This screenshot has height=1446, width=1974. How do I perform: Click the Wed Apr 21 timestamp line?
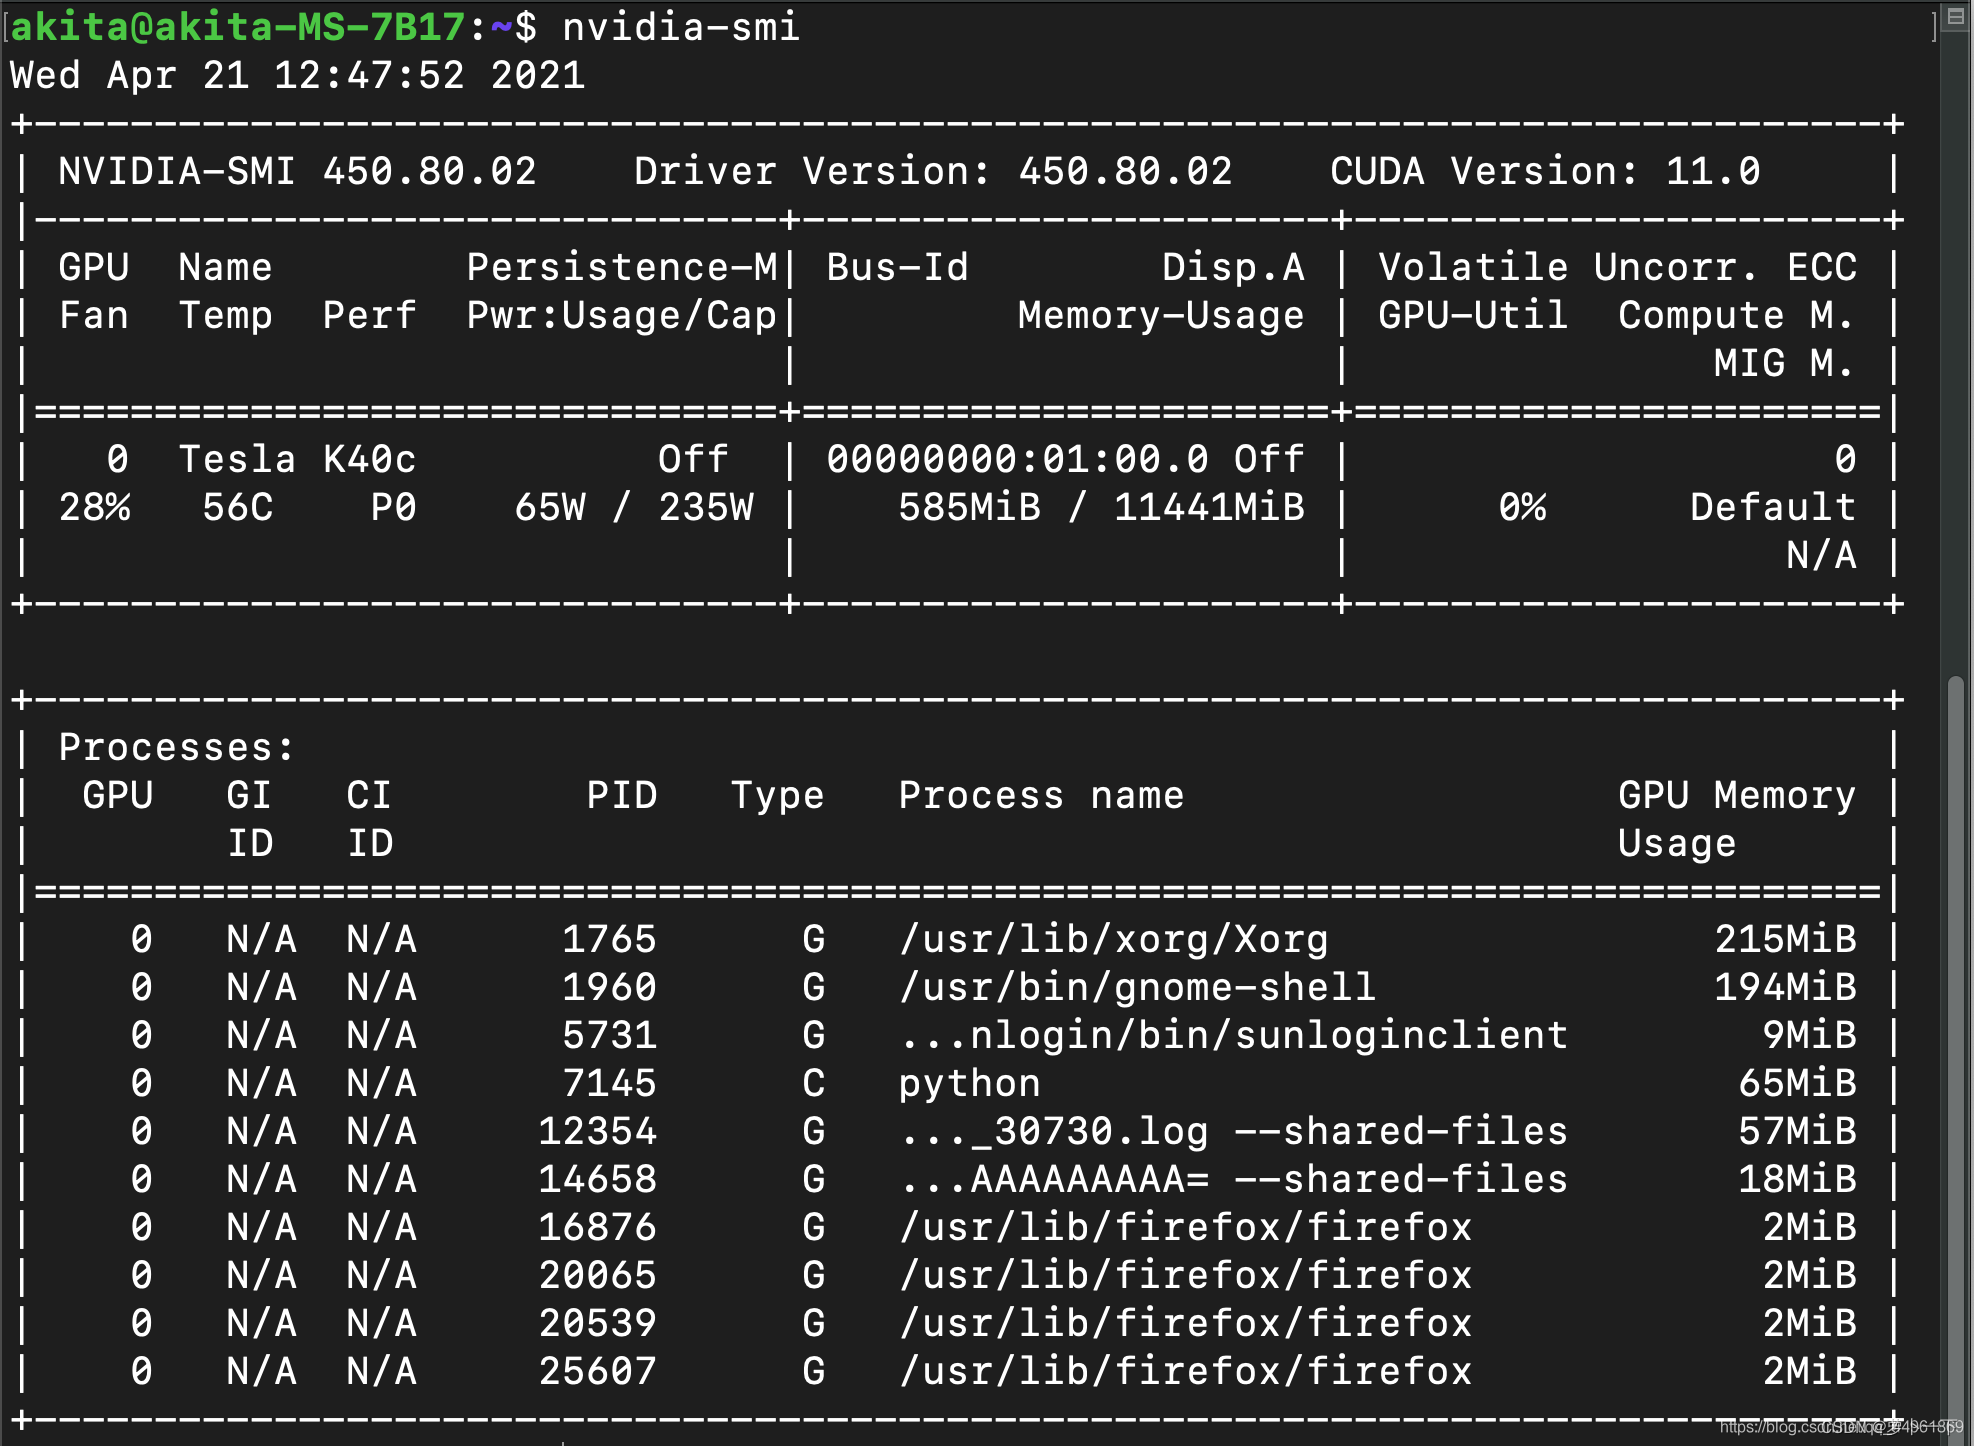click(x=297, y=75)
